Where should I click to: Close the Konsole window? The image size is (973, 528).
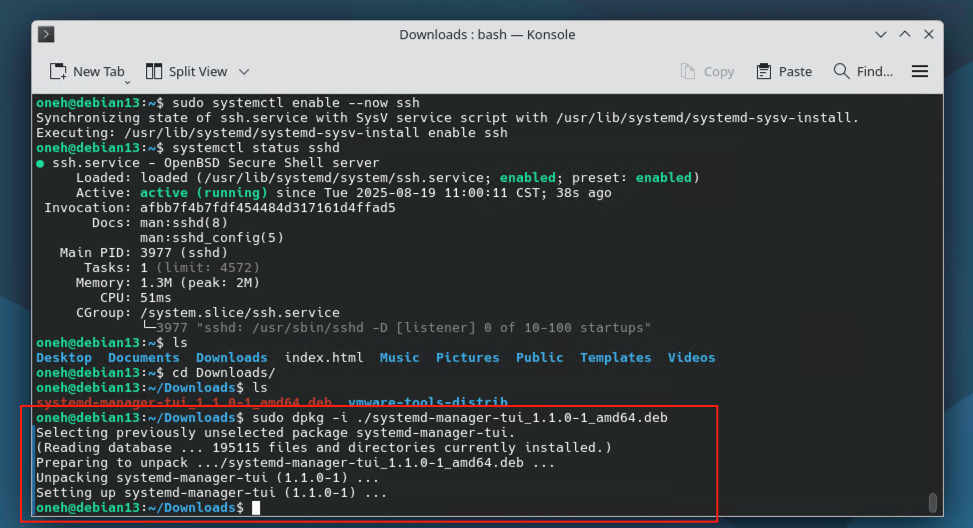(x=929, y=34)
